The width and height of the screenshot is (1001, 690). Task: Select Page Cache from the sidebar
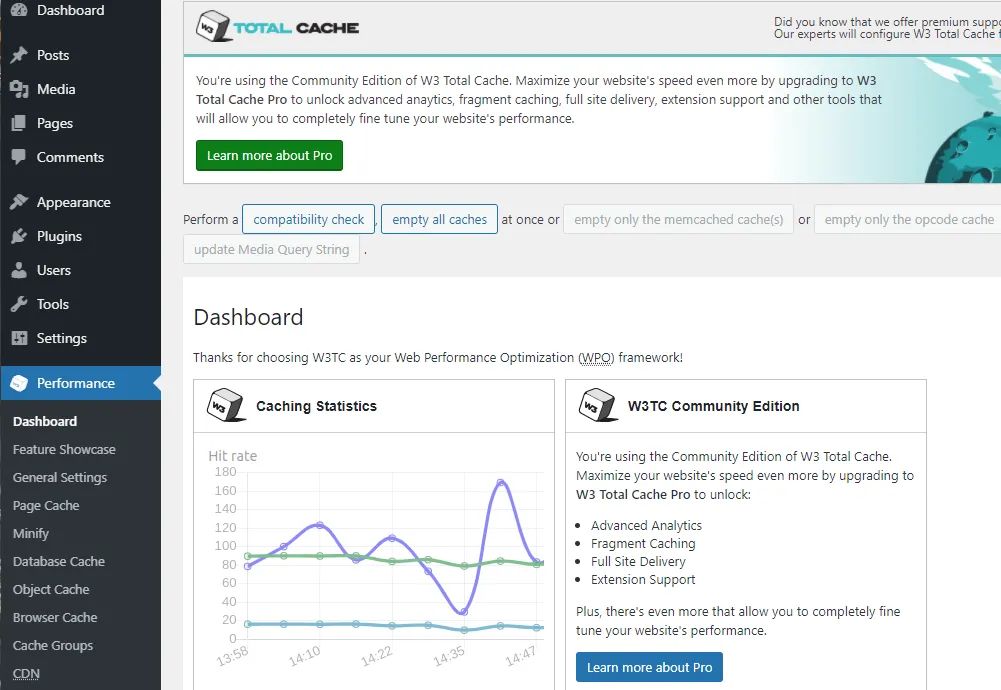tap(47, 505)
